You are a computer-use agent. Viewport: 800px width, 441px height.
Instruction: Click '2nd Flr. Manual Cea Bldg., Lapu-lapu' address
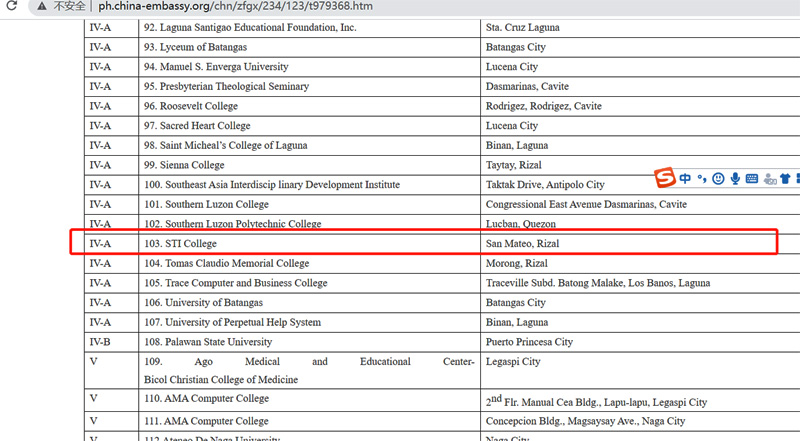coord(596,401)
